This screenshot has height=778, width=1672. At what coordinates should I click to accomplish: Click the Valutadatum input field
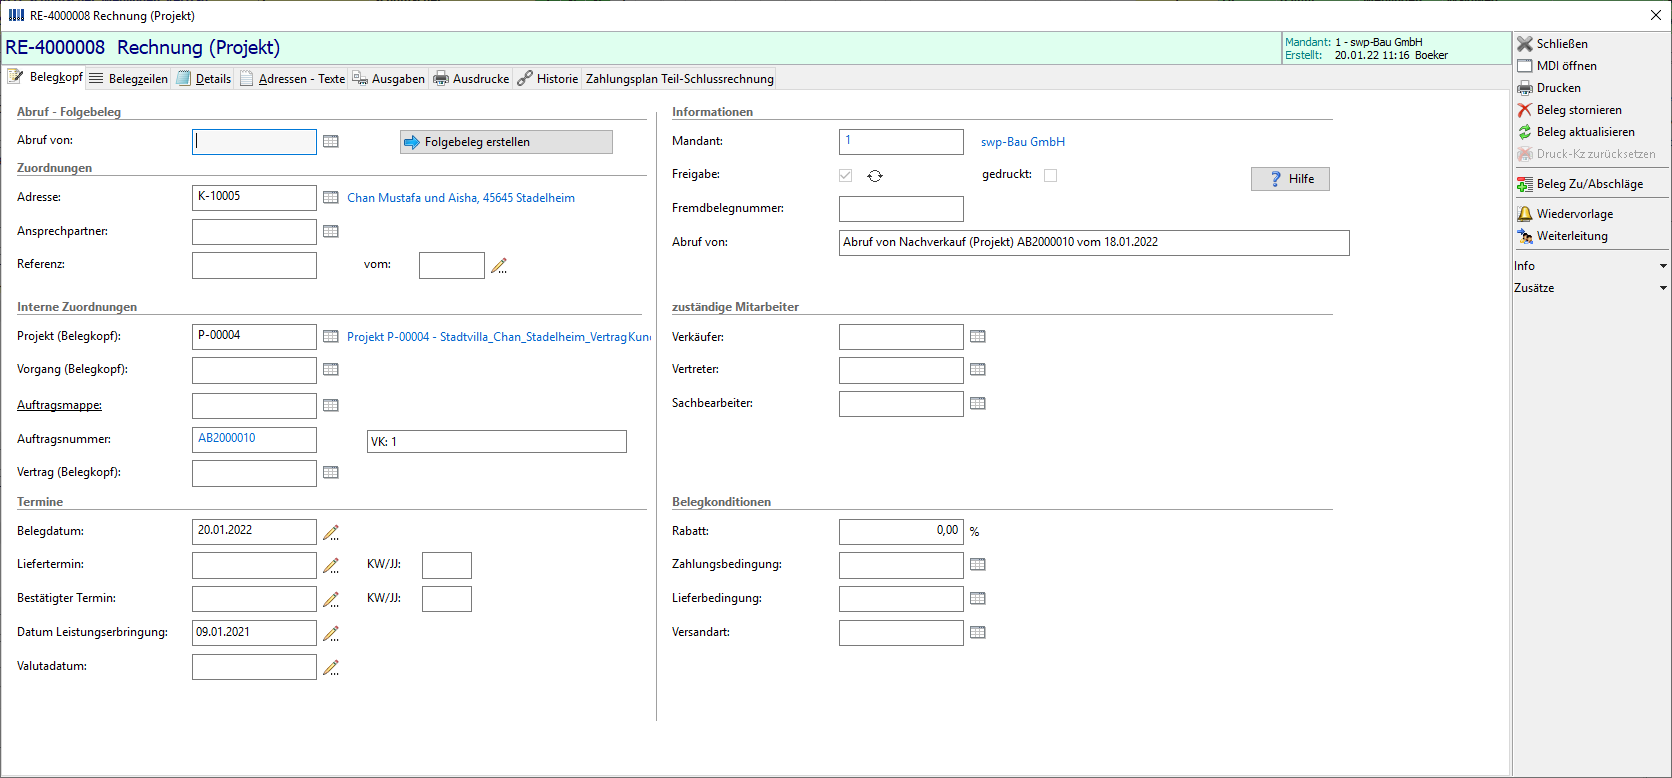(254, 667)
